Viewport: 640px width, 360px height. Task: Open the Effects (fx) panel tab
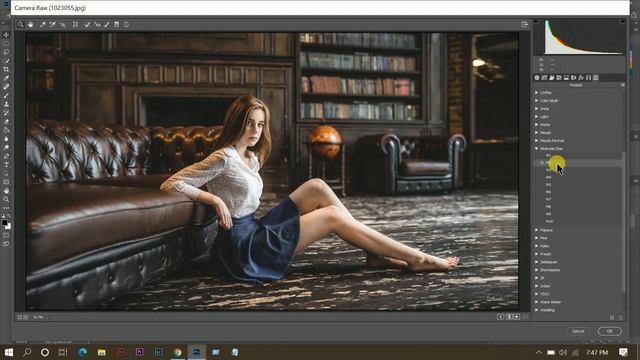pos(581,78)
